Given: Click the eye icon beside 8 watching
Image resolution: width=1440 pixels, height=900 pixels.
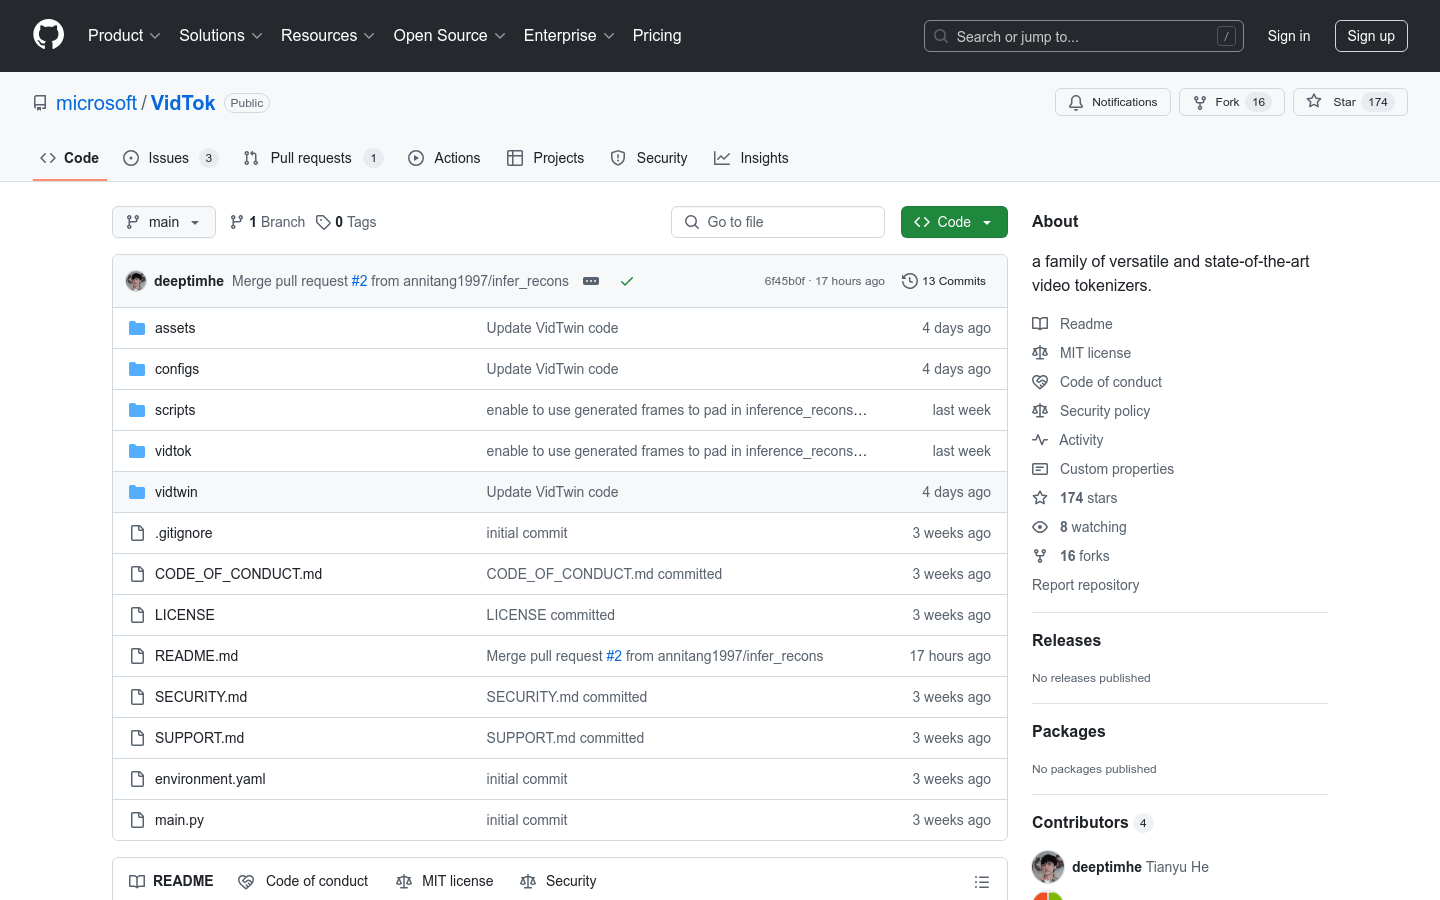Looking at the screenshot, I should pyautogui.click(x=1040, y=527).
